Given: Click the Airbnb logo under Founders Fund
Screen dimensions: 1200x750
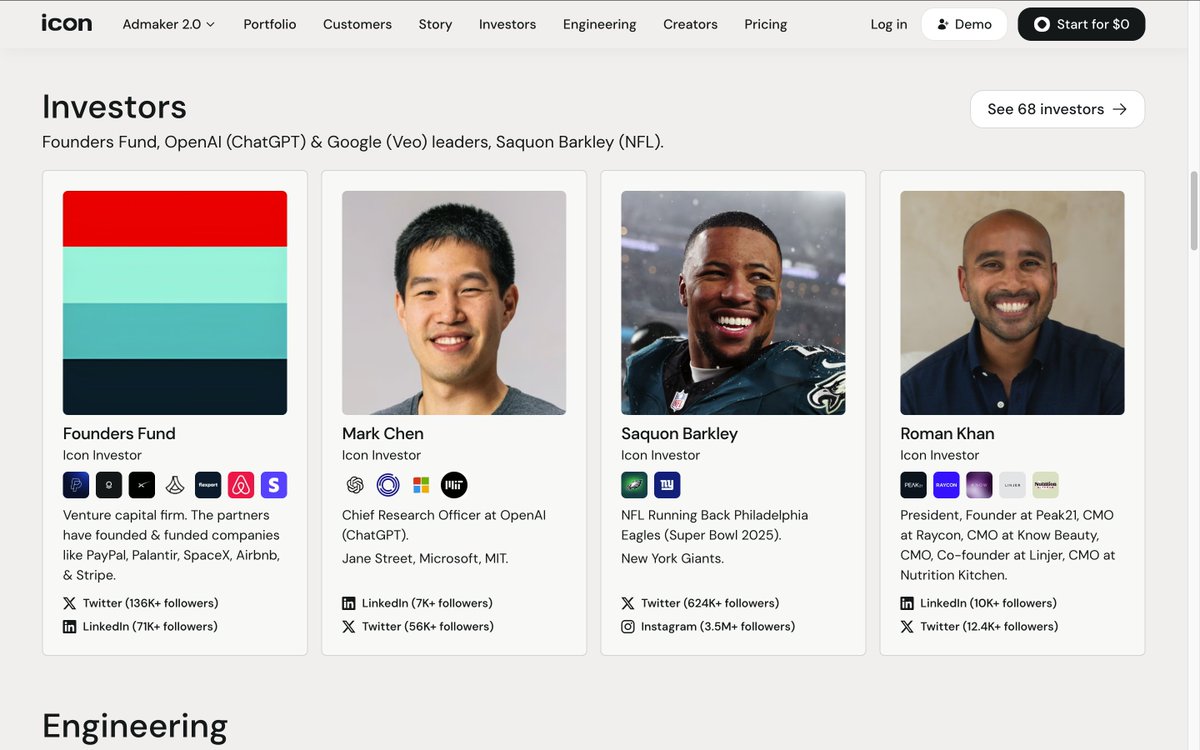Looking at the screenshot, I should tap(241, 485).
